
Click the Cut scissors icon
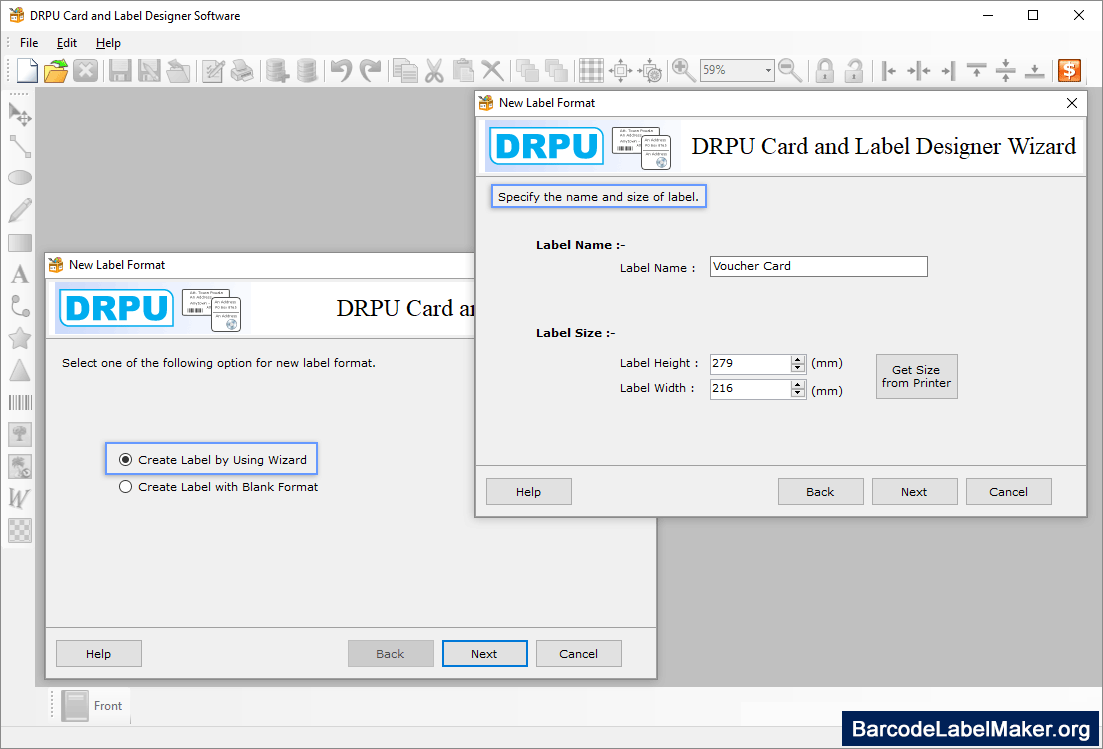434,70
